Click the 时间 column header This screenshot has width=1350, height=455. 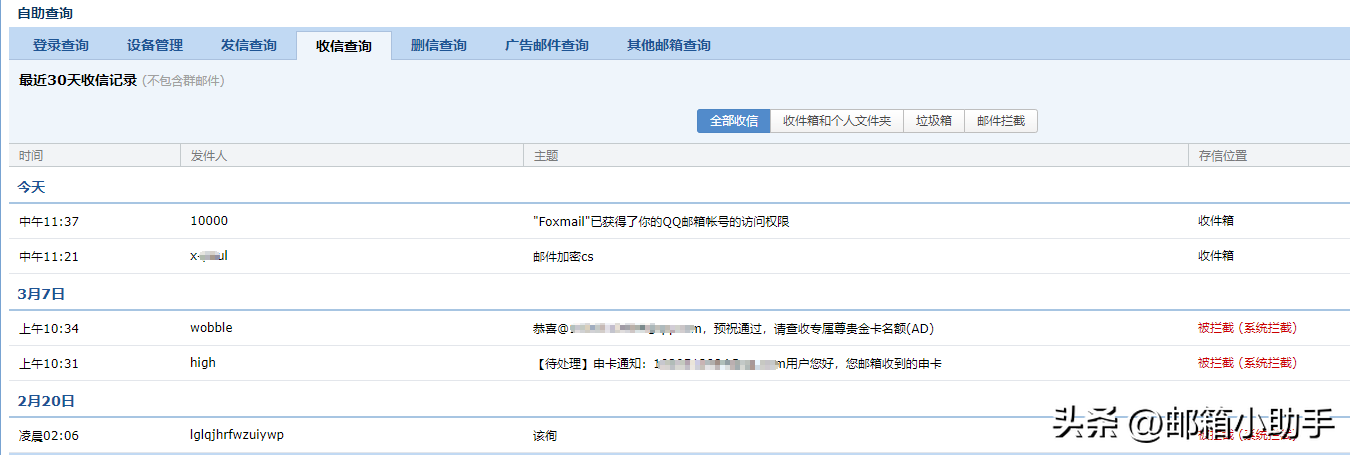coord(31,156)
